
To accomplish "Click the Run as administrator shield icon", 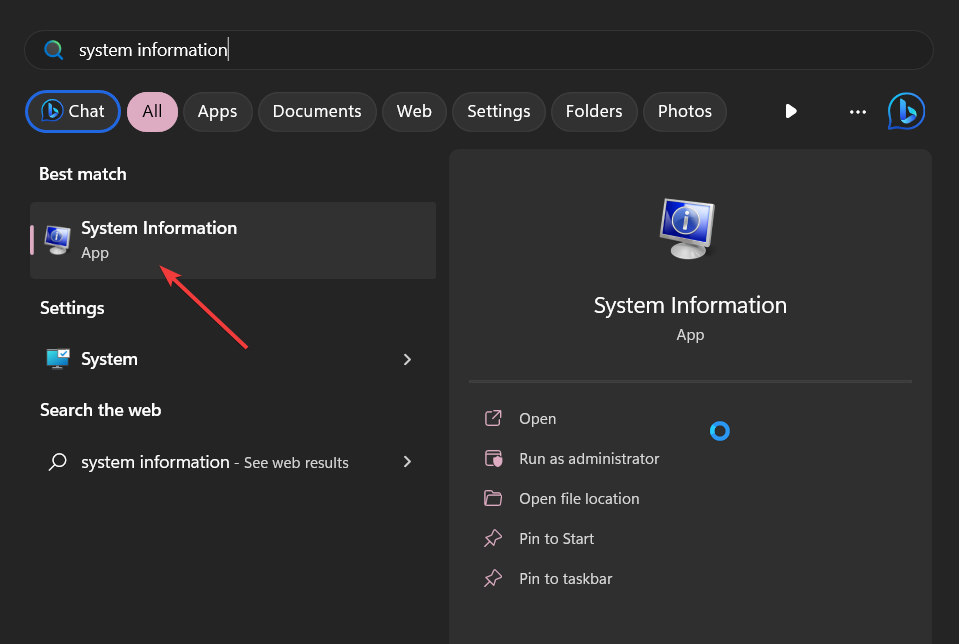I will coord(493,459).
